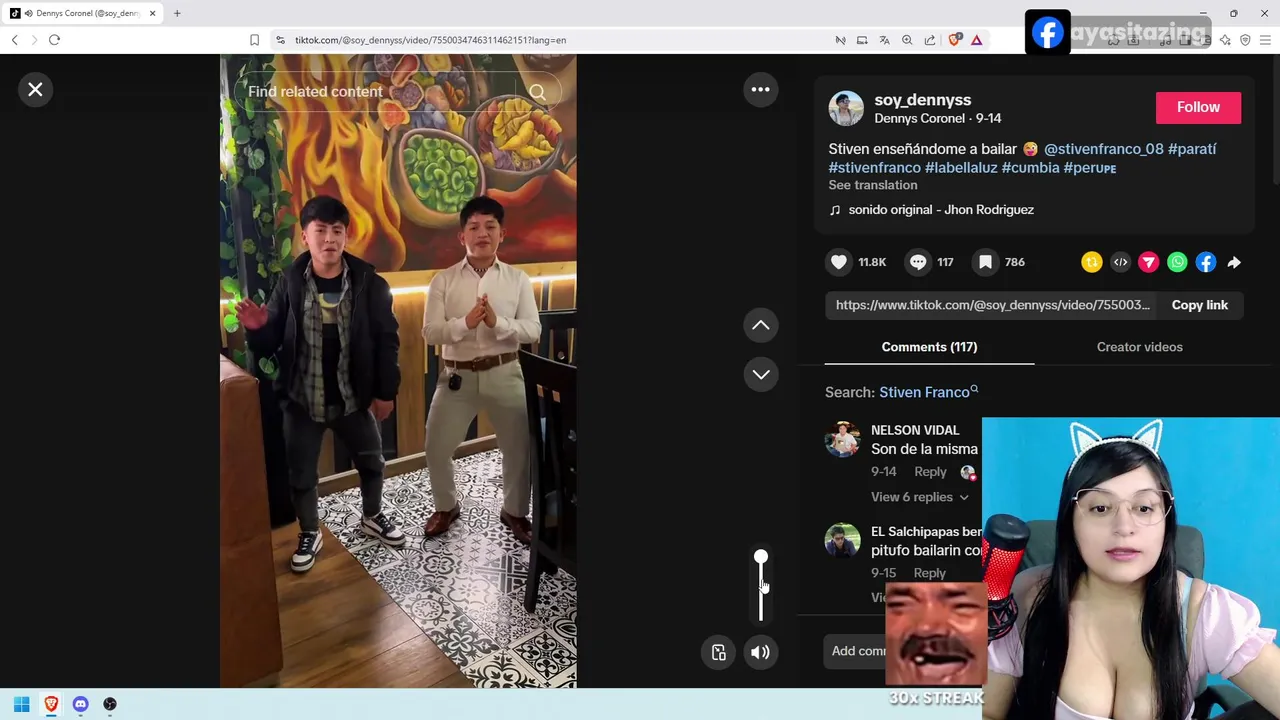Reply to EL Salchipapas comment
This screenshot has height=720, width=1280.
(x=929, y=573)
